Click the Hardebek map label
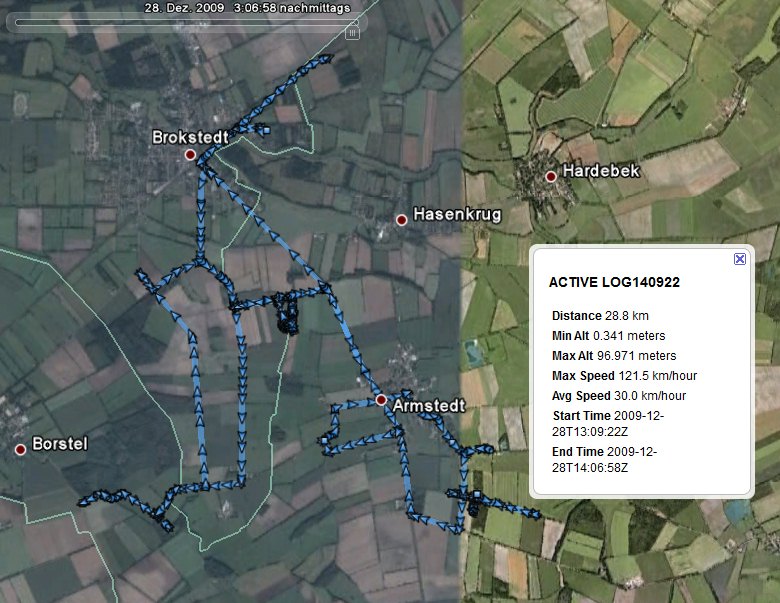 pos(600,172)
